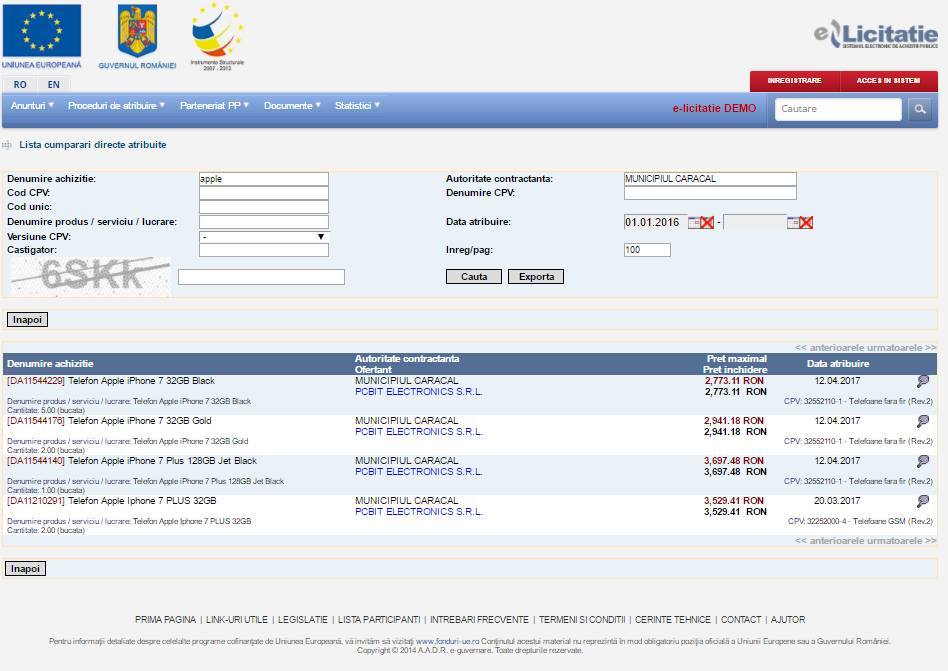
Task: View details of iPhone 7 32GB Black entry
Action: (x=922, y=381)
